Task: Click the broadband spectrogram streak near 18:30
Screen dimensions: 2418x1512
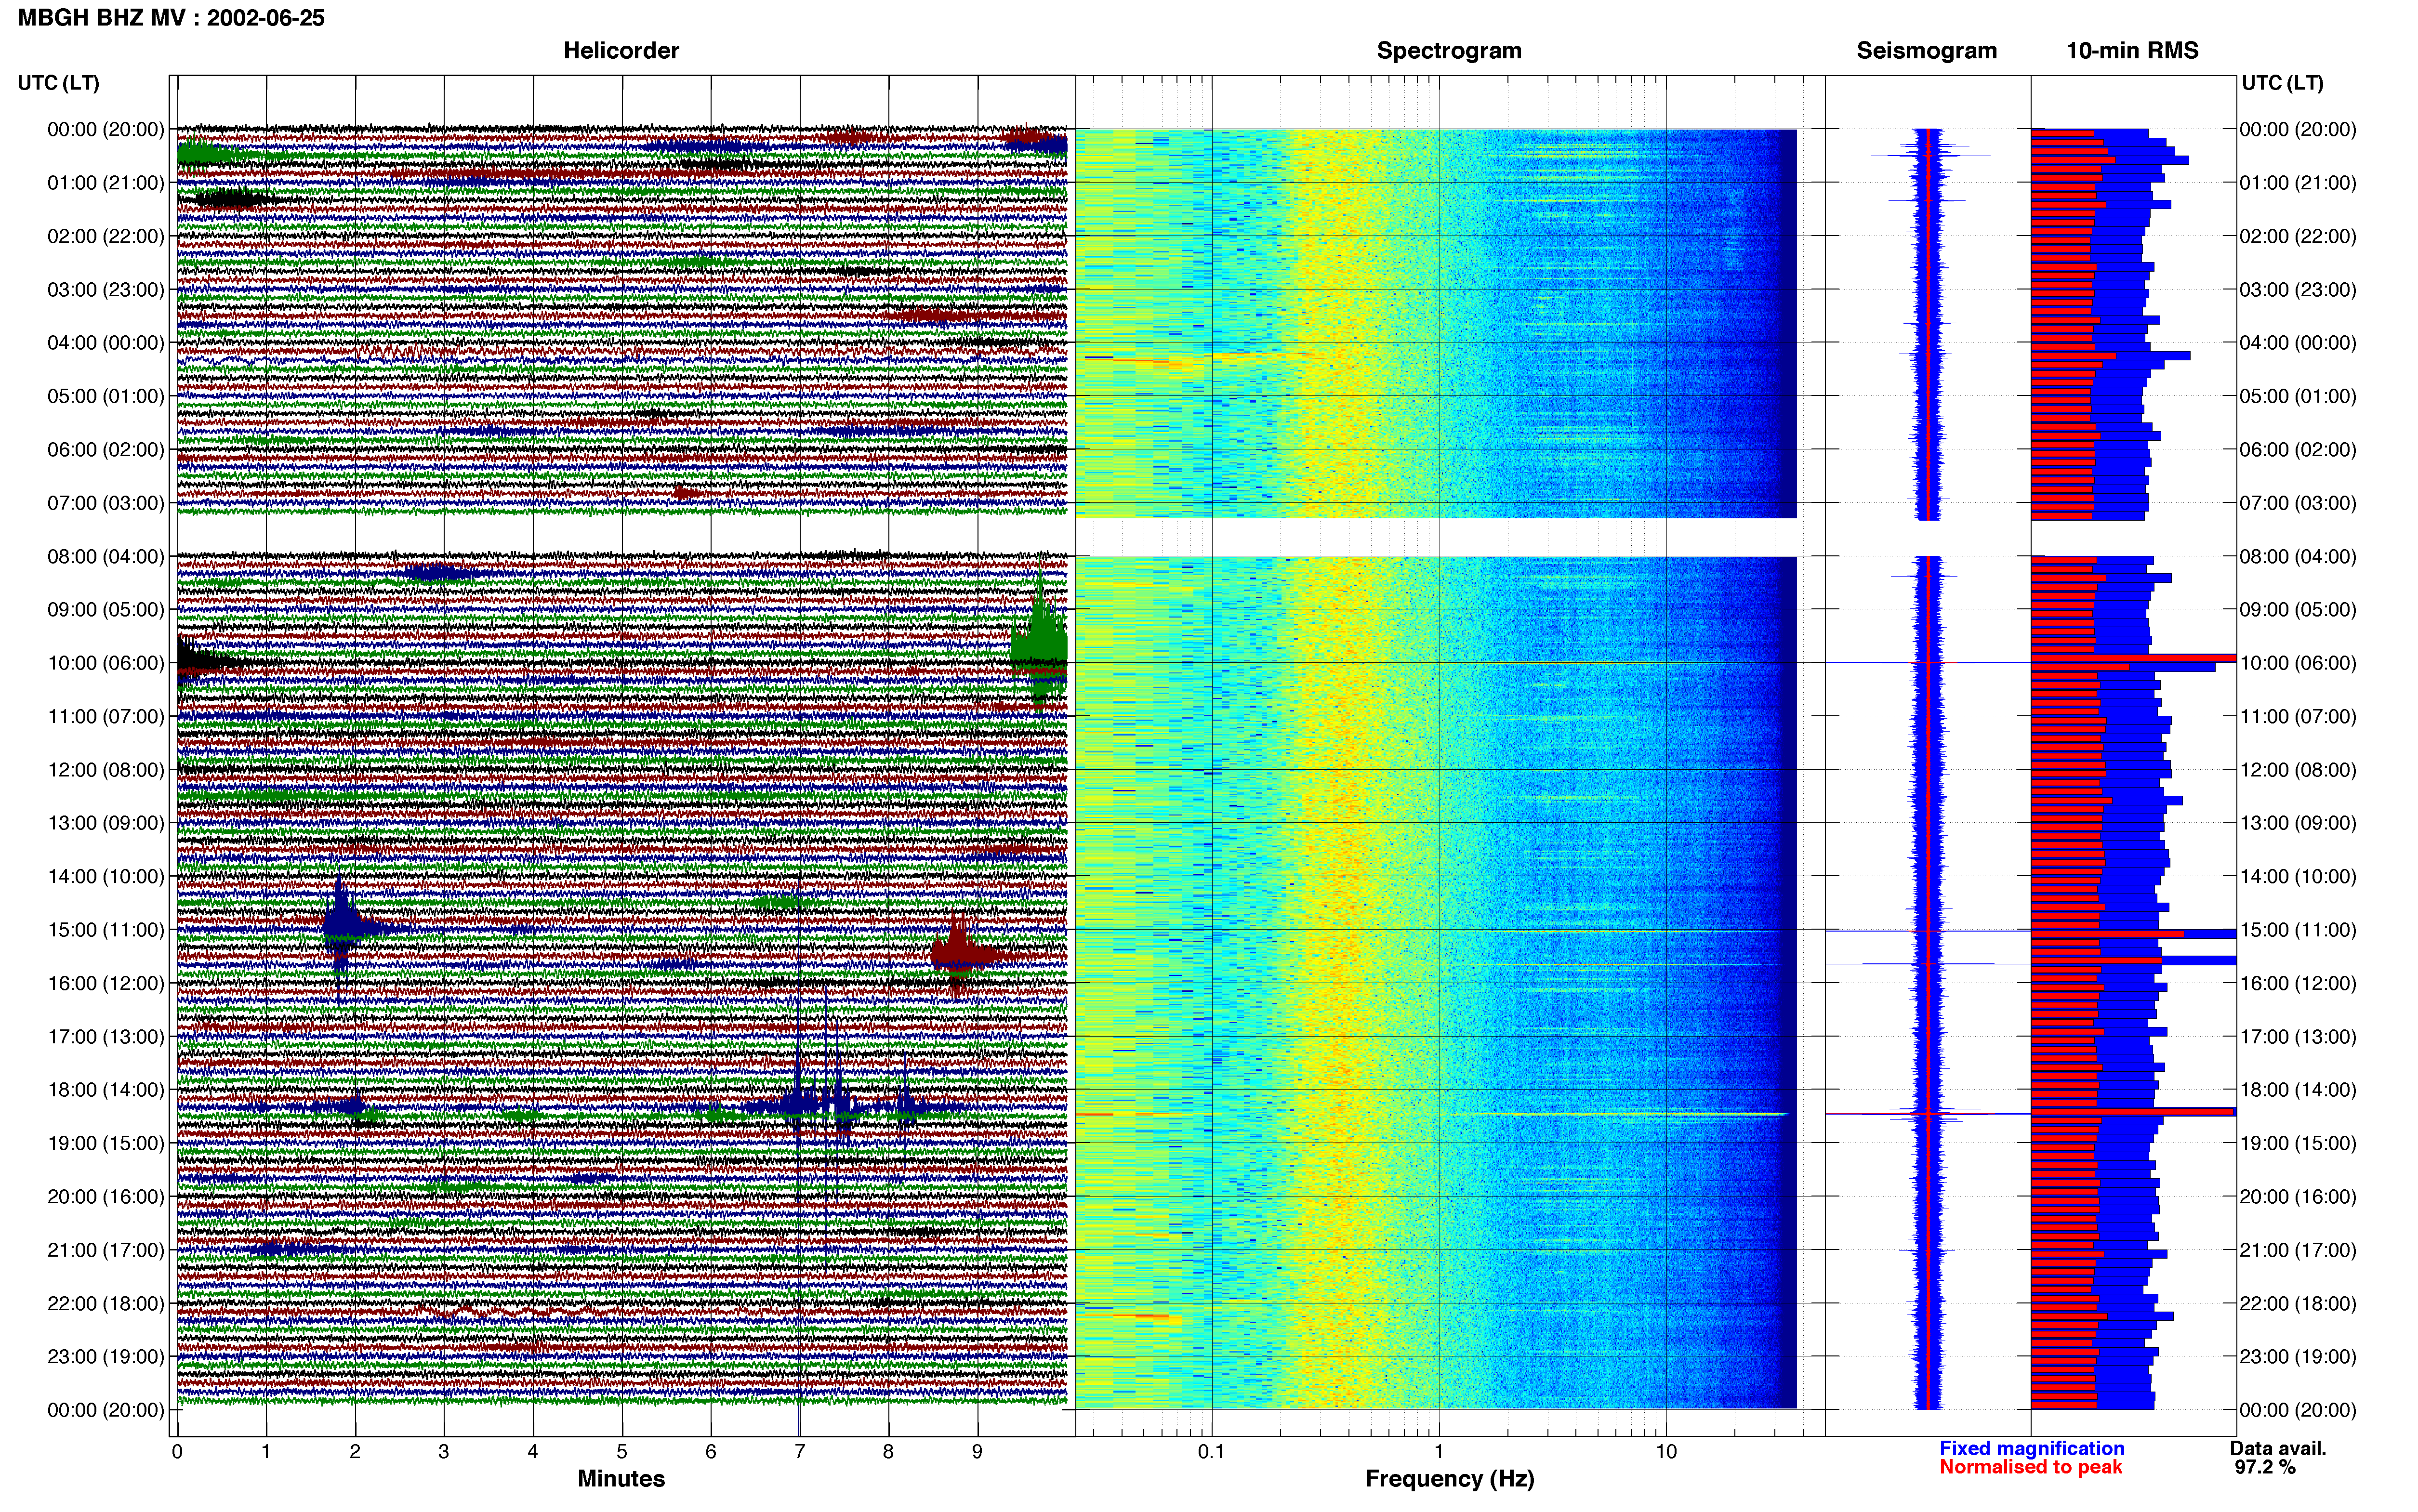Action: pos(1620,1114)
